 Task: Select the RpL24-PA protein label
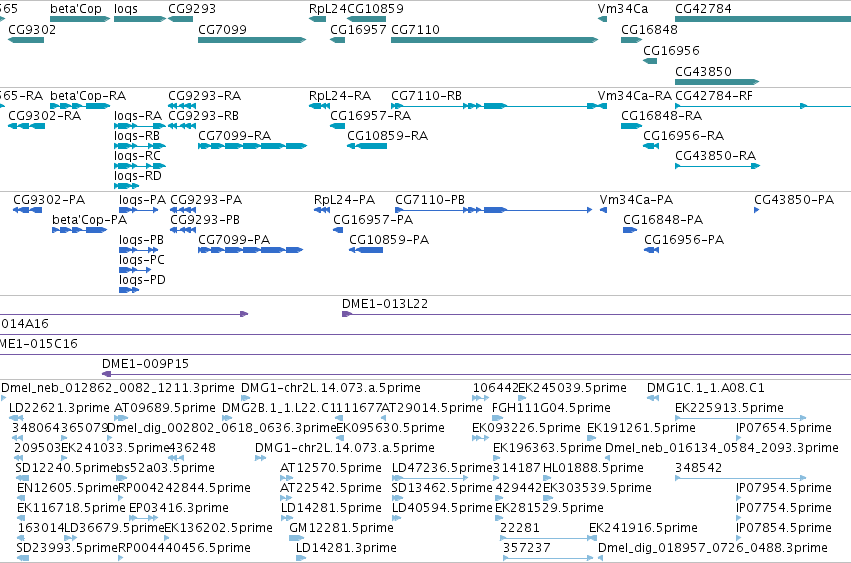point(344,200)
